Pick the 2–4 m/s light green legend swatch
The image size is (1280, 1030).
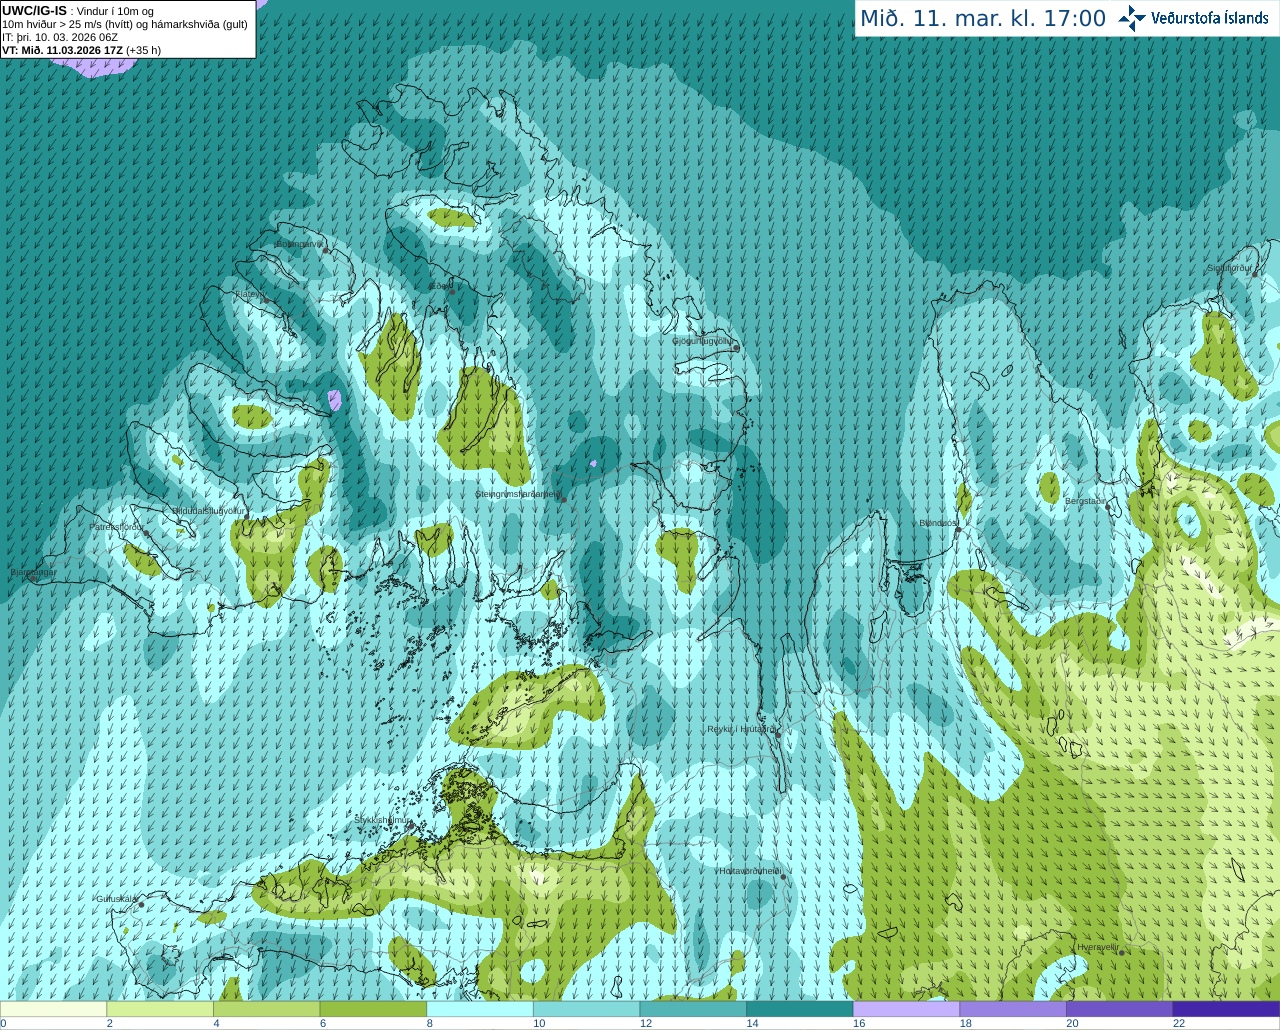(x=160, y=1009)
